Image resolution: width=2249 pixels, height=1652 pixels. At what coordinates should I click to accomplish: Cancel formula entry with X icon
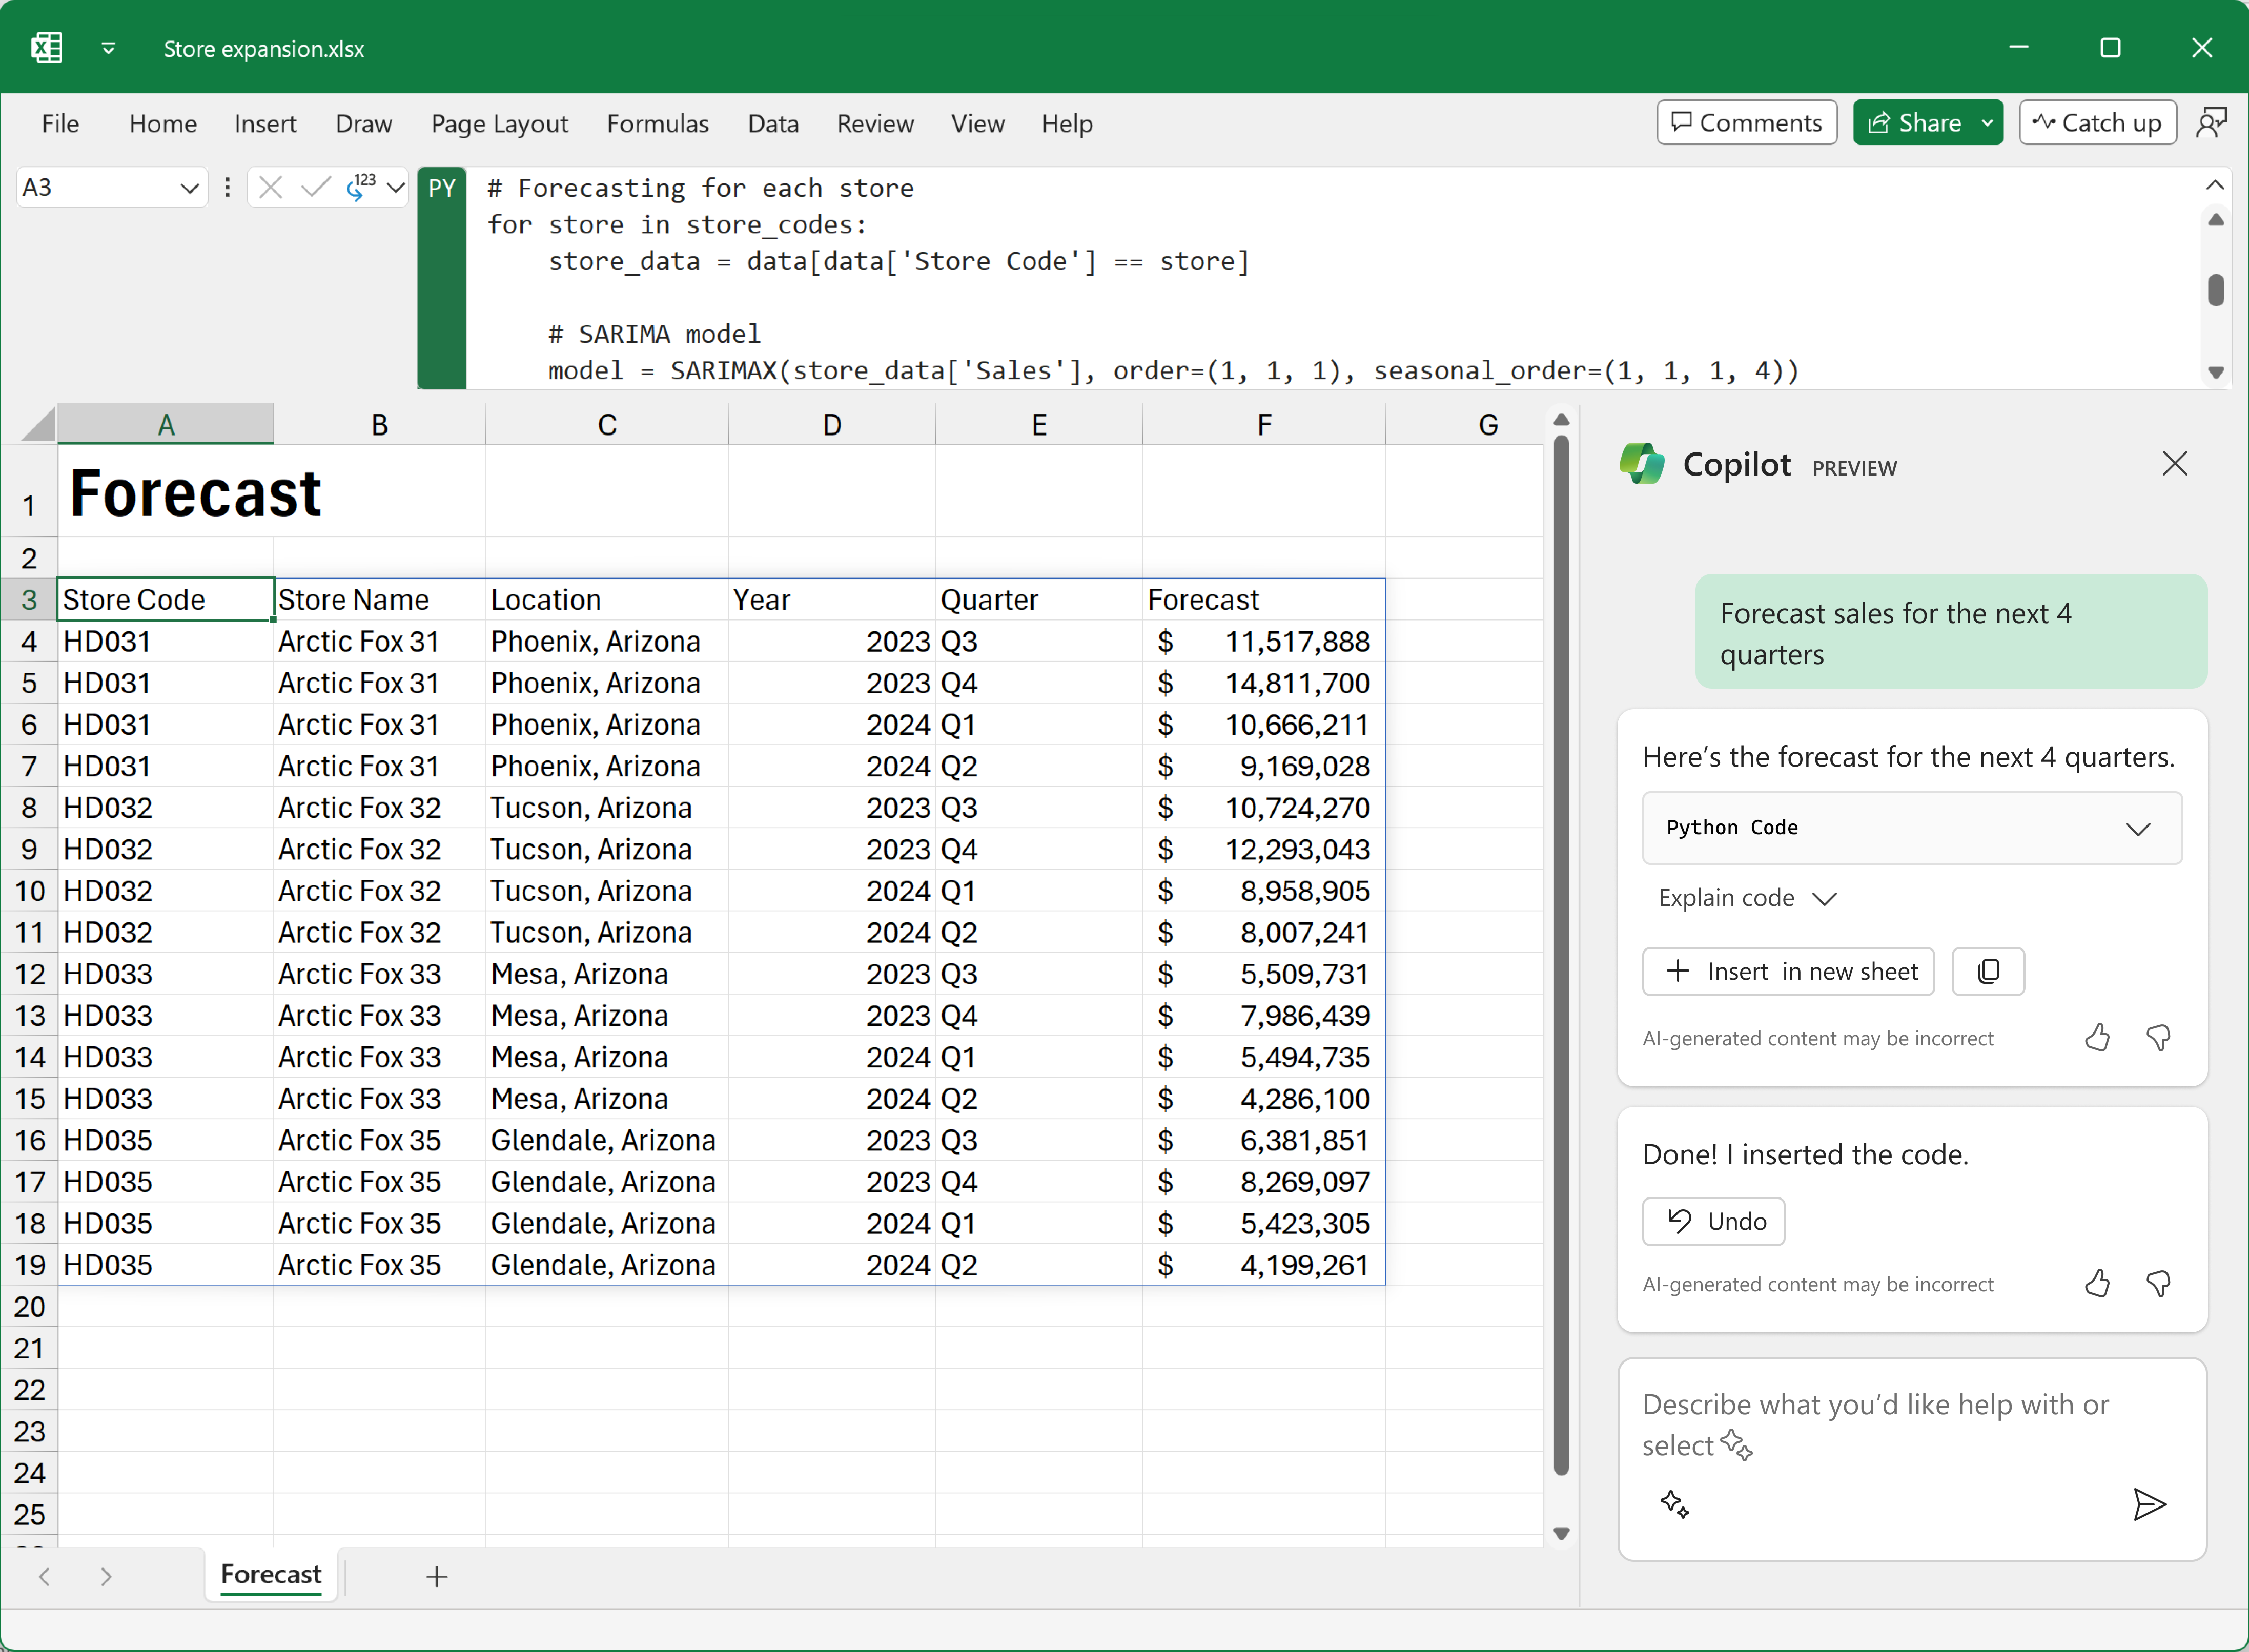click(x=270, y=187)
